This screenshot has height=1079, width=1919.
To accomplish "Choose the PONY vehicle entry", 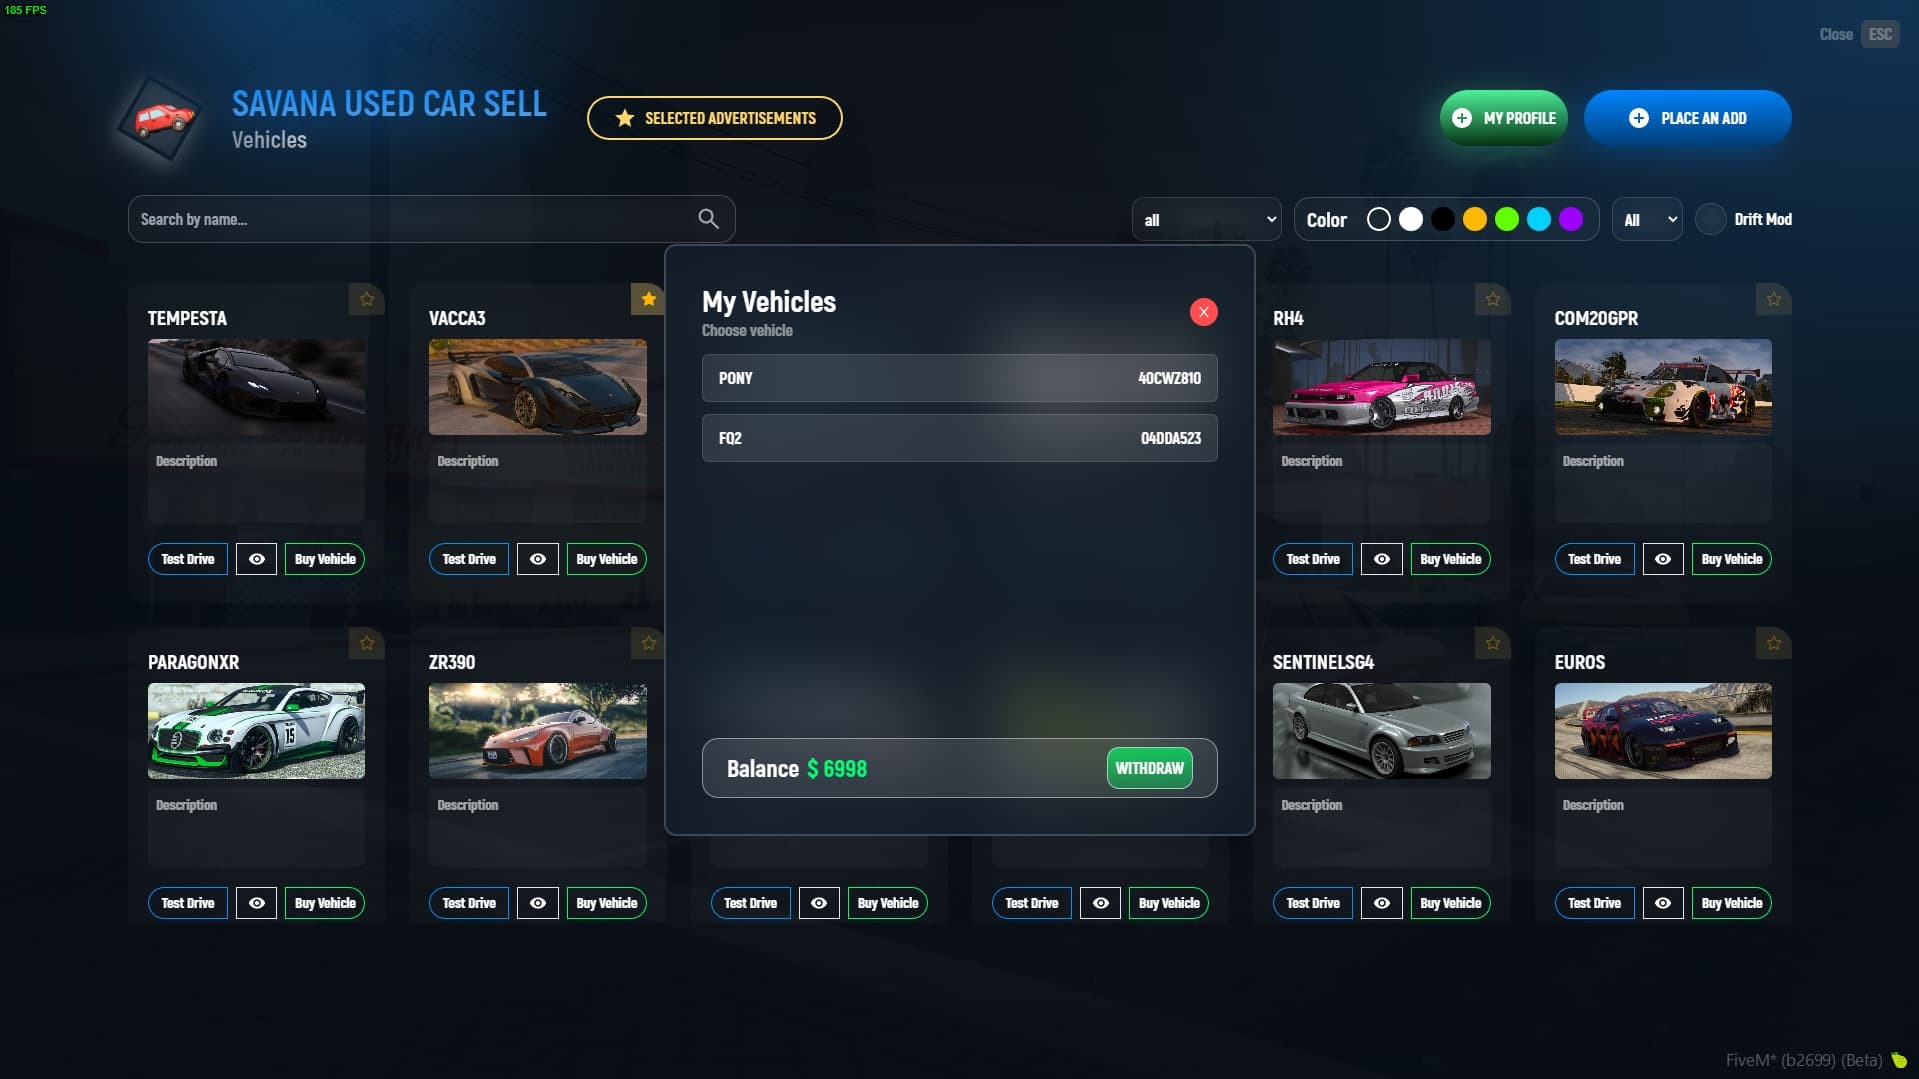I will [x=959, y=378].
